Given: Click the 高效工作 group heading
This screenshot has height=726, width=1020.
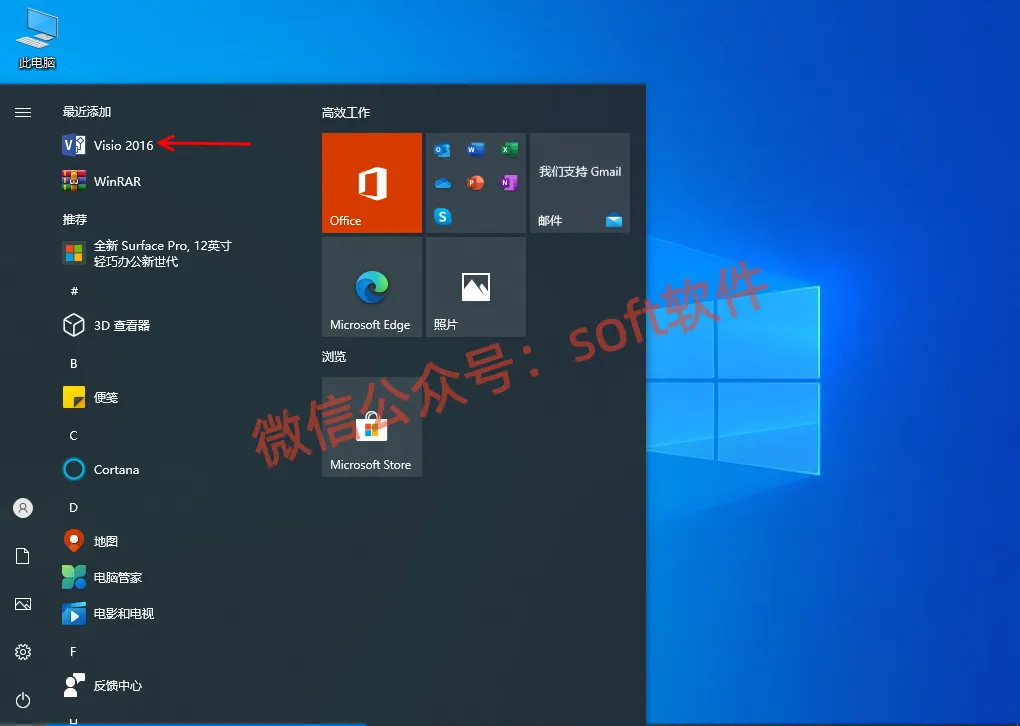Looking at the screenshot, I should pyautogui.click(x=345, y=113).
